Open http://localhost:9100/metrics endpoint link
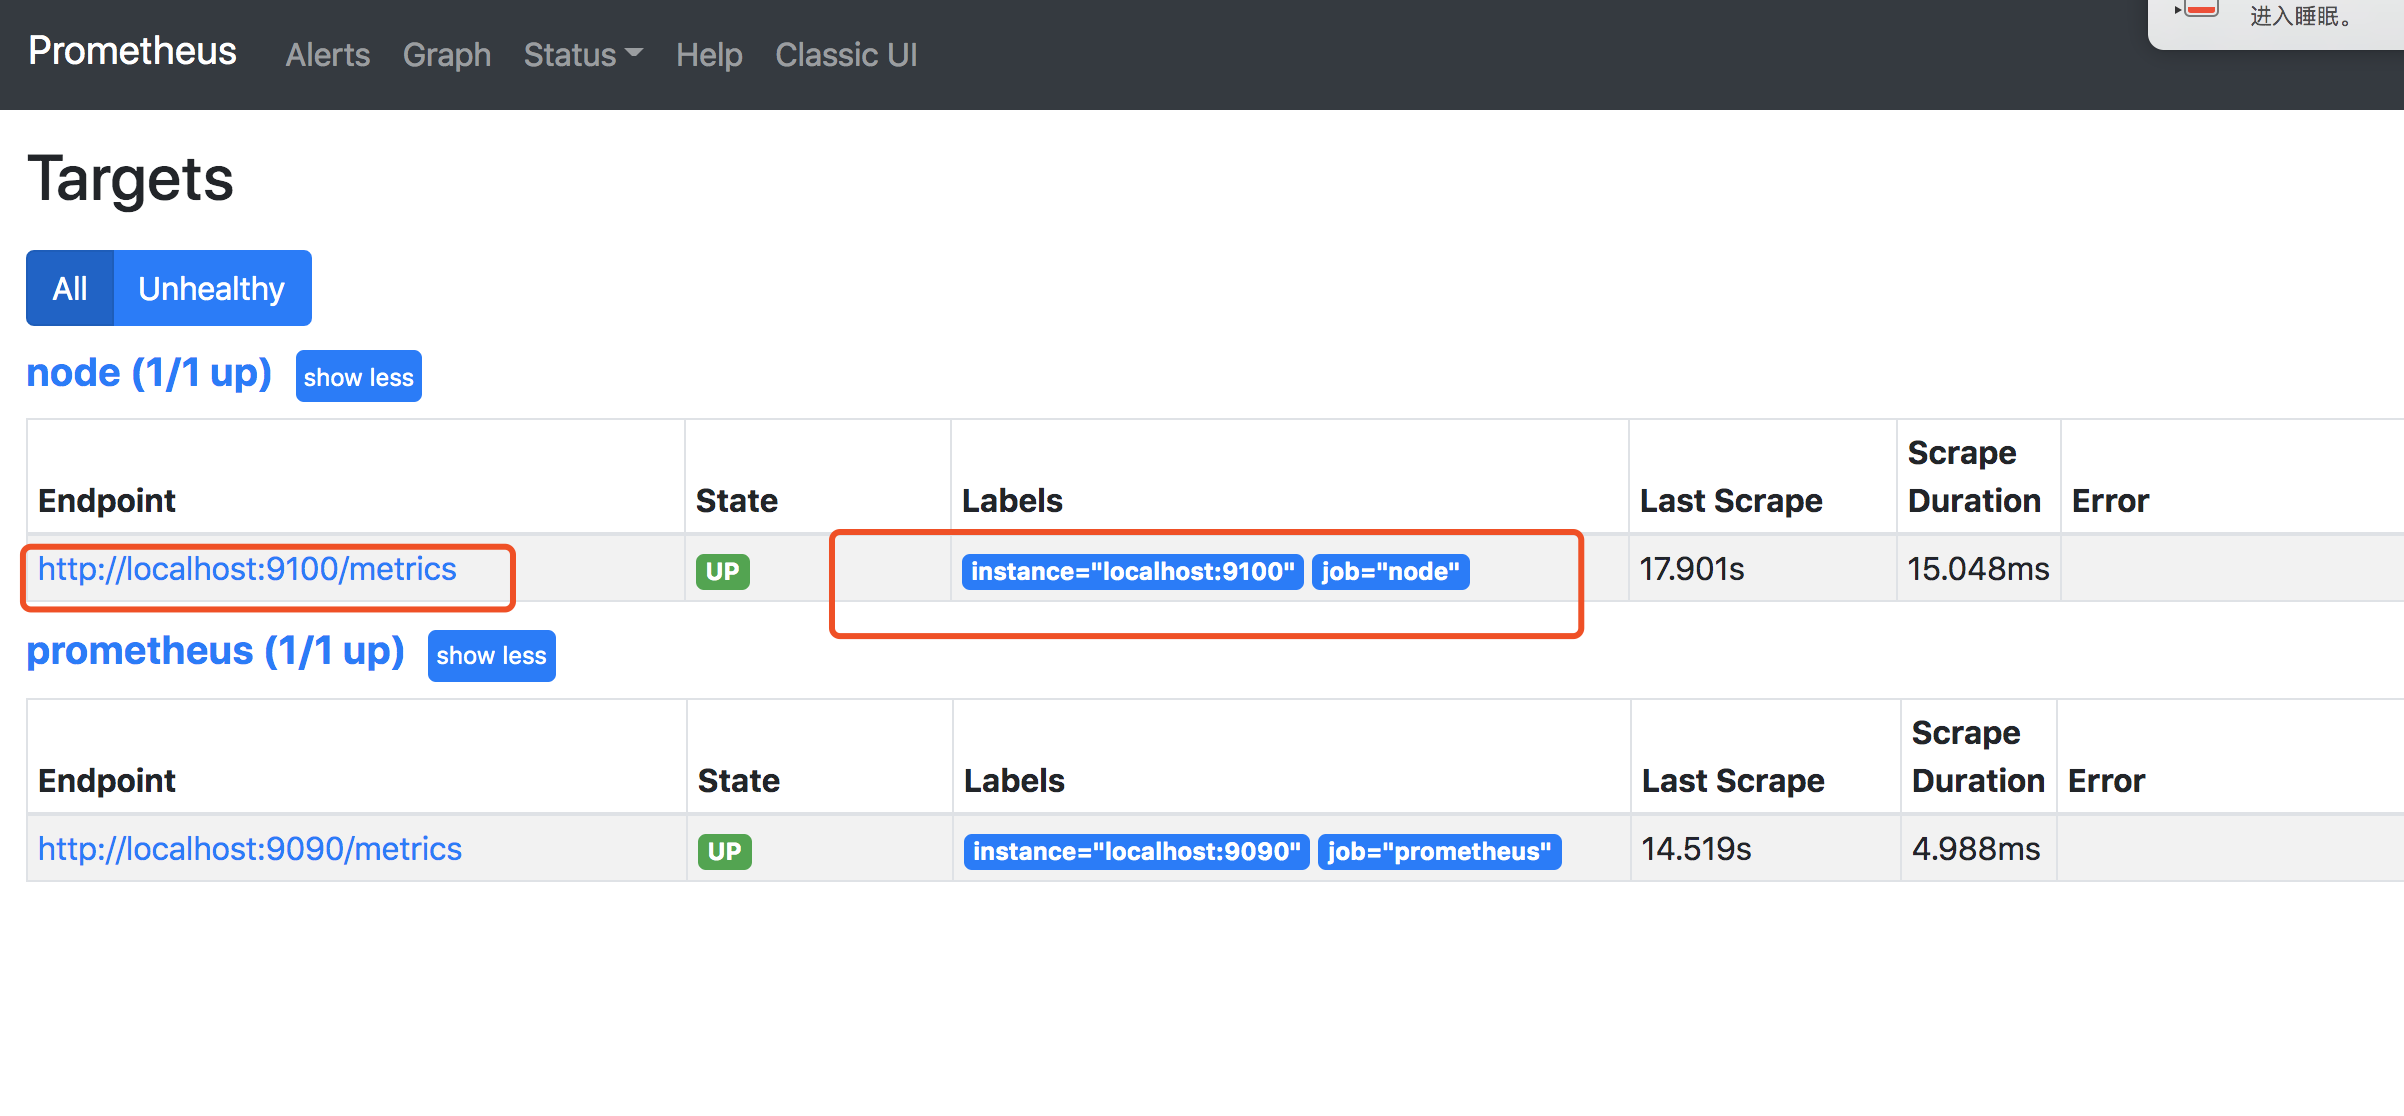 247,569
